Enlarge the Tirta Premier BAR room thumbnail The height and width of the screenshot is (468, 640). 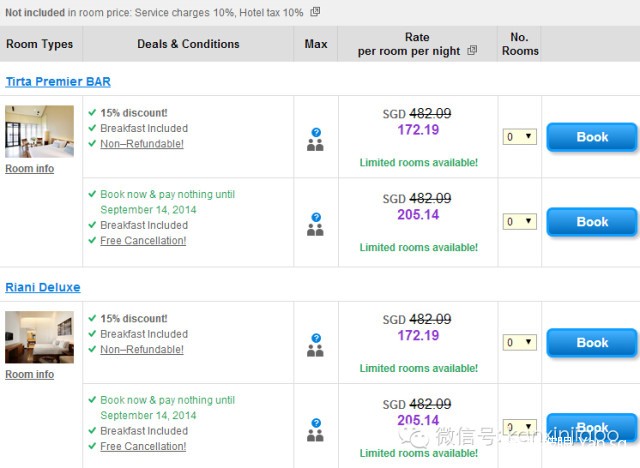[x=39, y=131]
